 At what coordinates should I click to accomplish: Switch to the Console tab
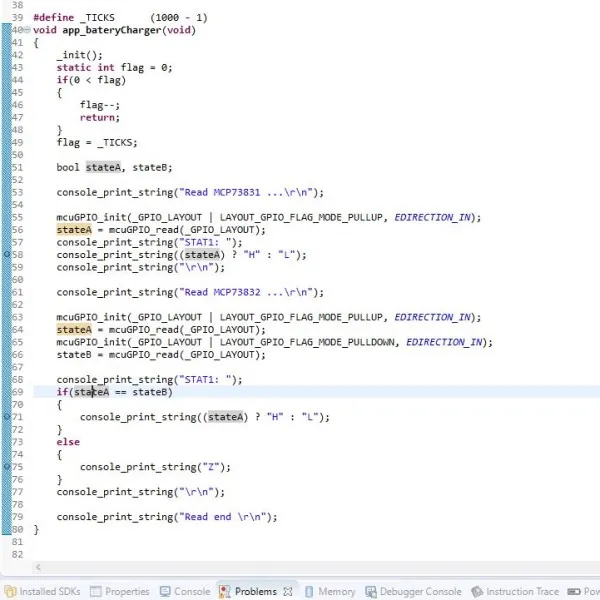coord(185,592)
